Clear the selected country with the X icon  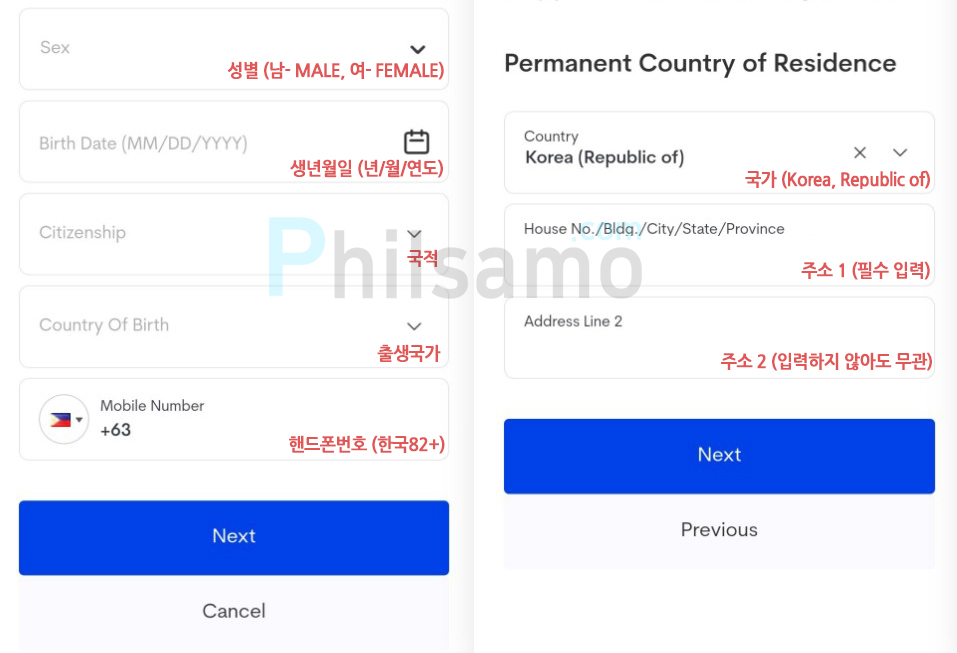point(859,153)
